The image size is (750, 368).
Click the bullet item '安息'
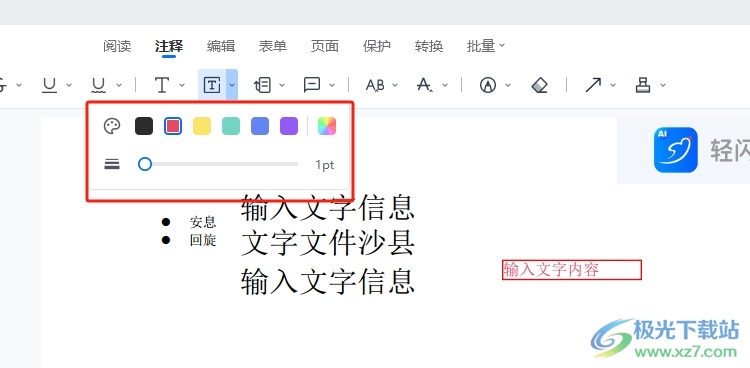click(203, 222)
